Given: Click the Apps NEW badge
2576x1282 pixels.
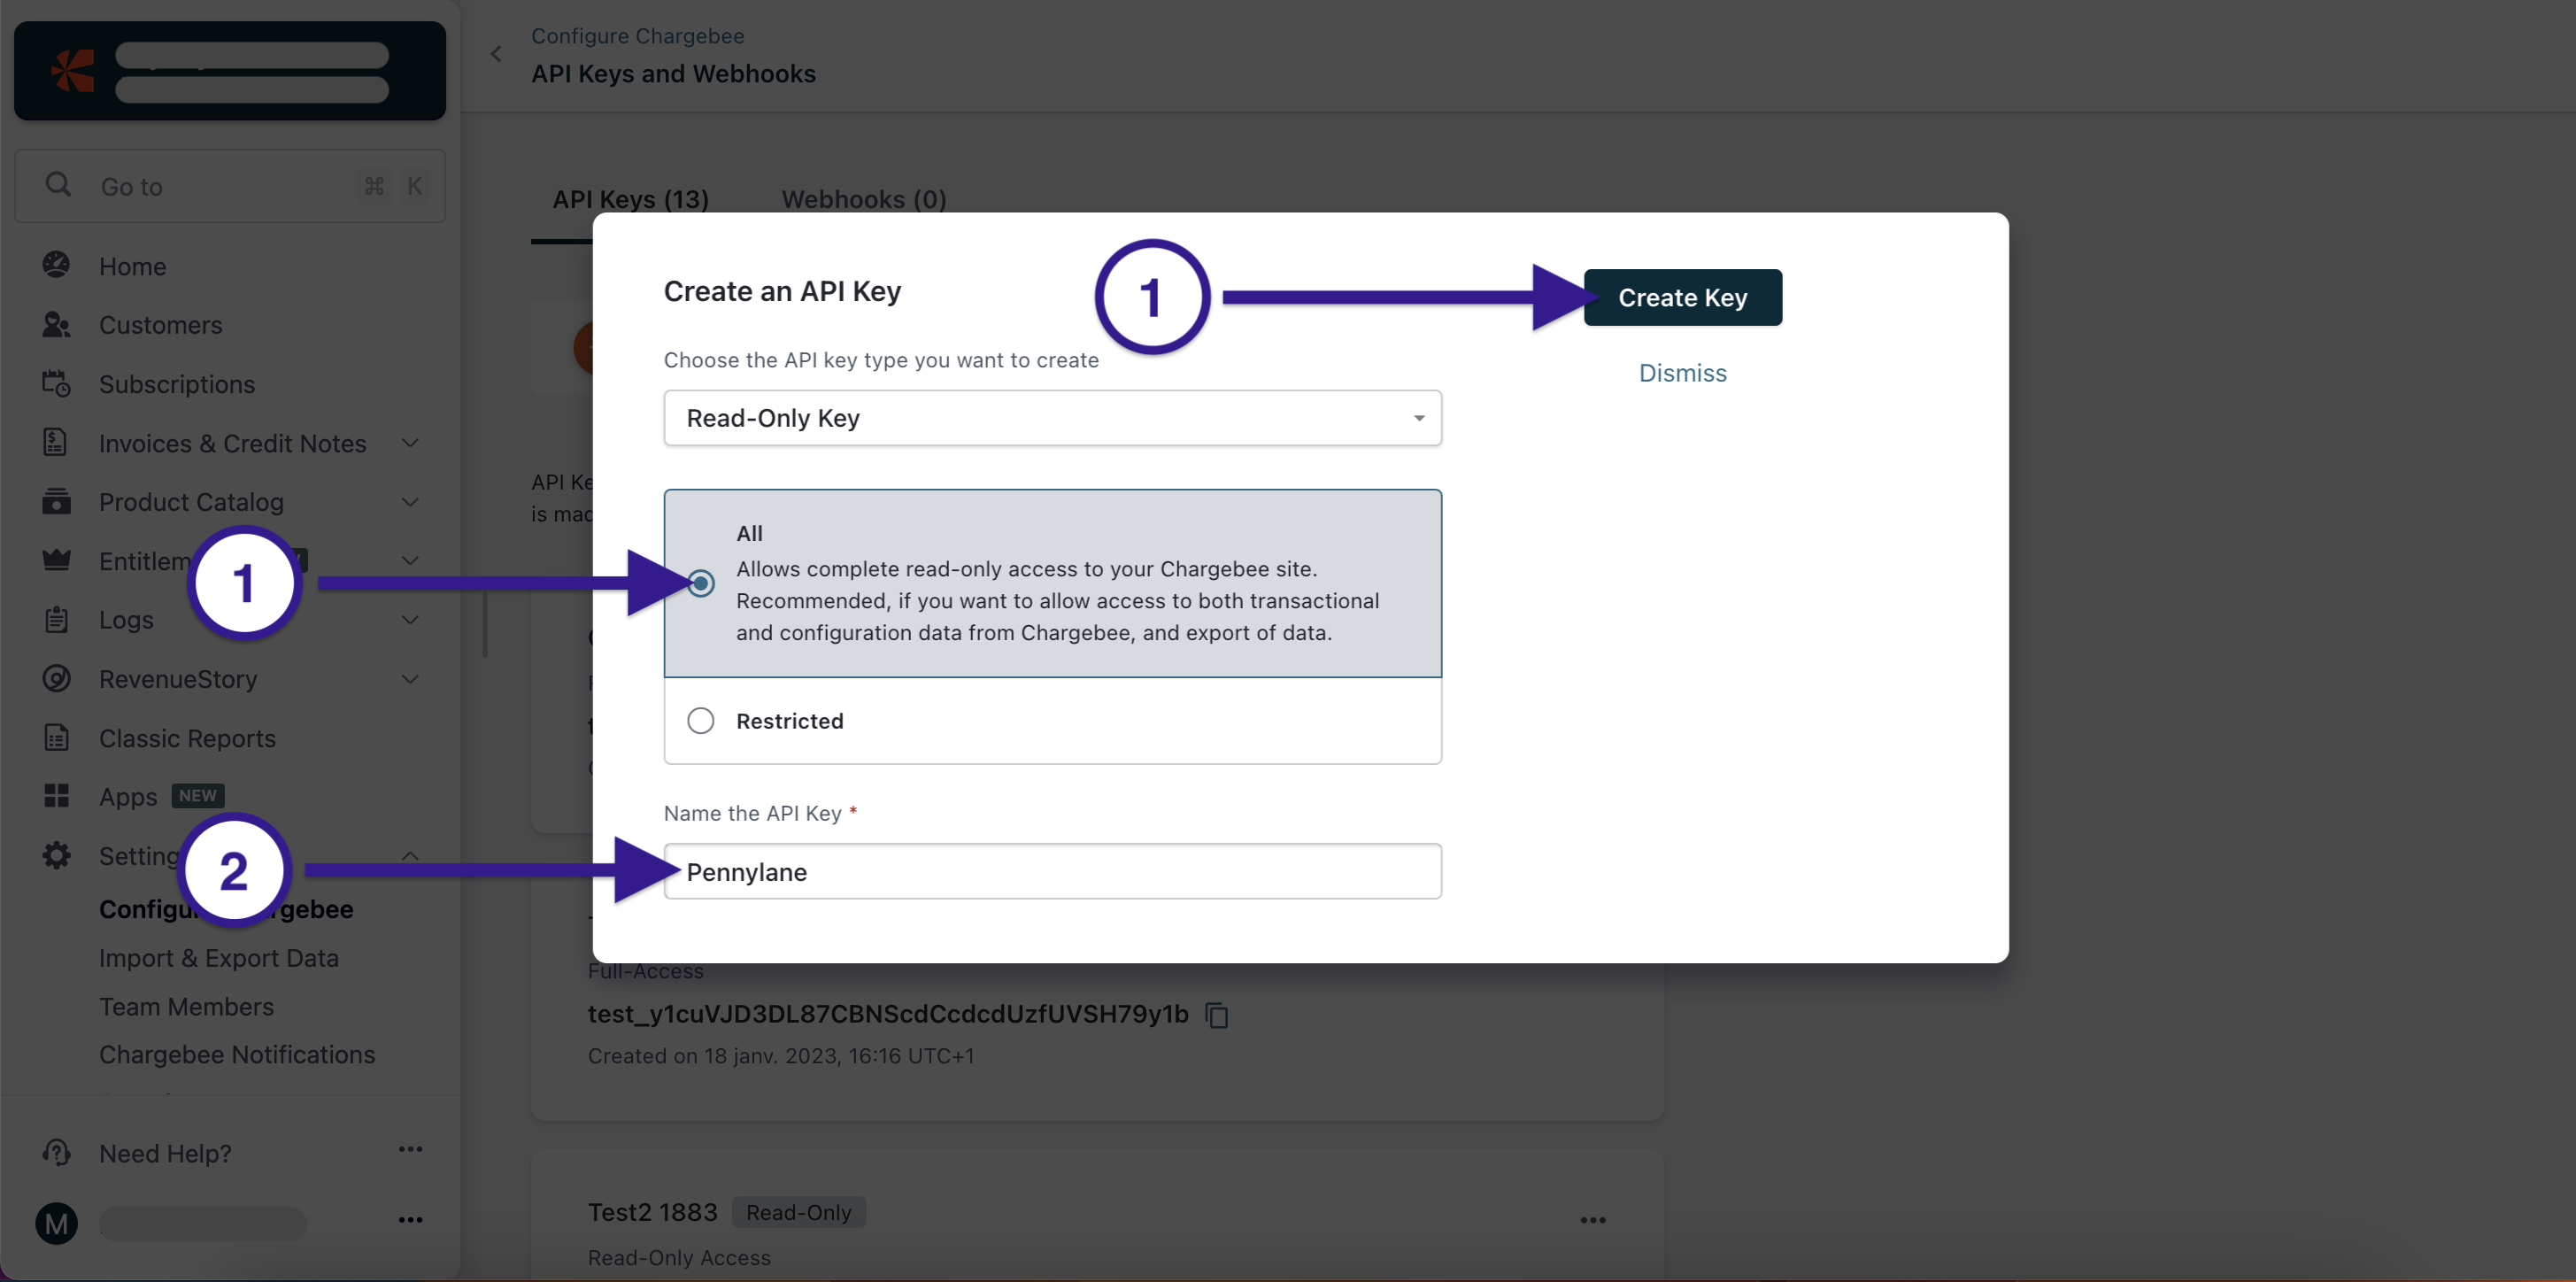Looking at the screenshot, I should click(x=197, y=795).
